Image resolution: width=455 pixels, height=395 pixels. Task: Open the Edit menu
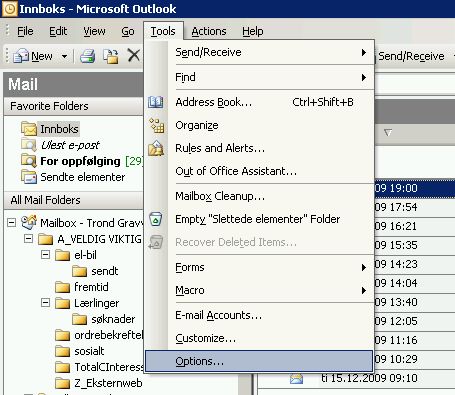pyautogui.click(x=58, y=31)
